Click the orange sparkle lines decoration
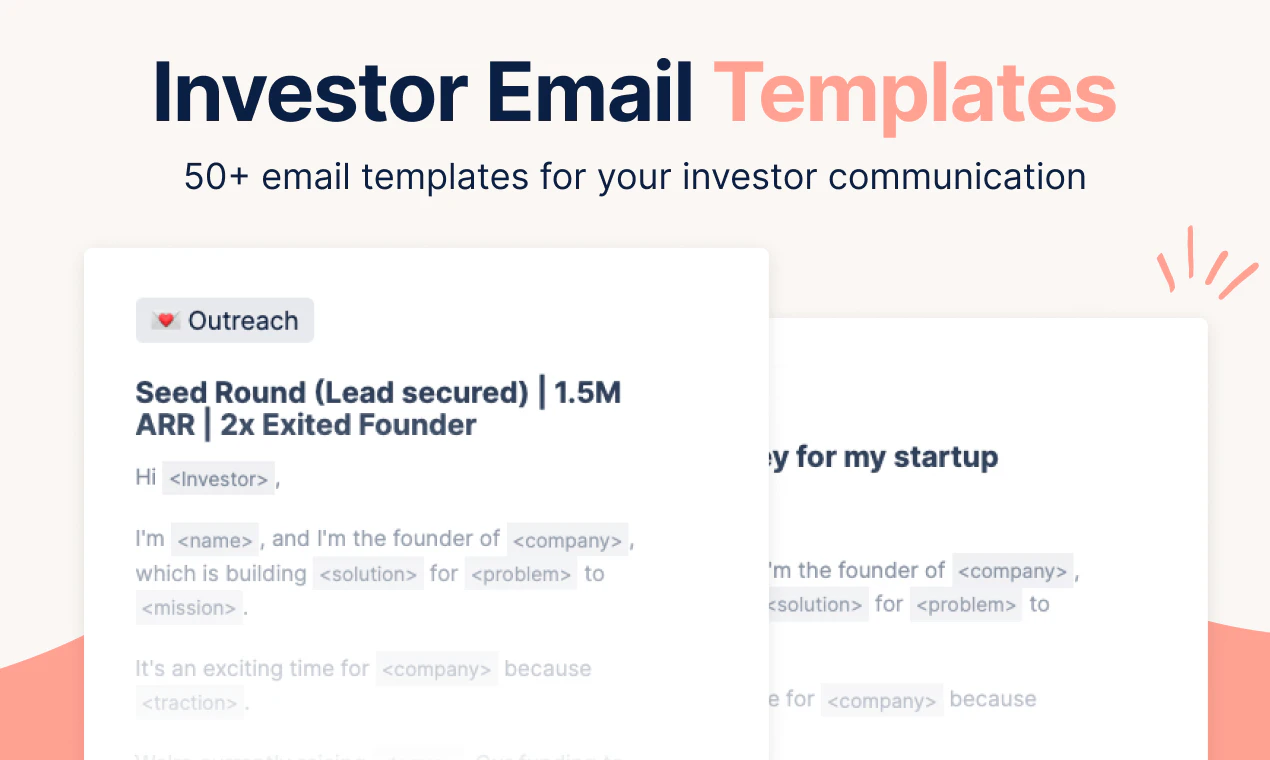Screen dimensions: 1270x760 click(1206, 262)
